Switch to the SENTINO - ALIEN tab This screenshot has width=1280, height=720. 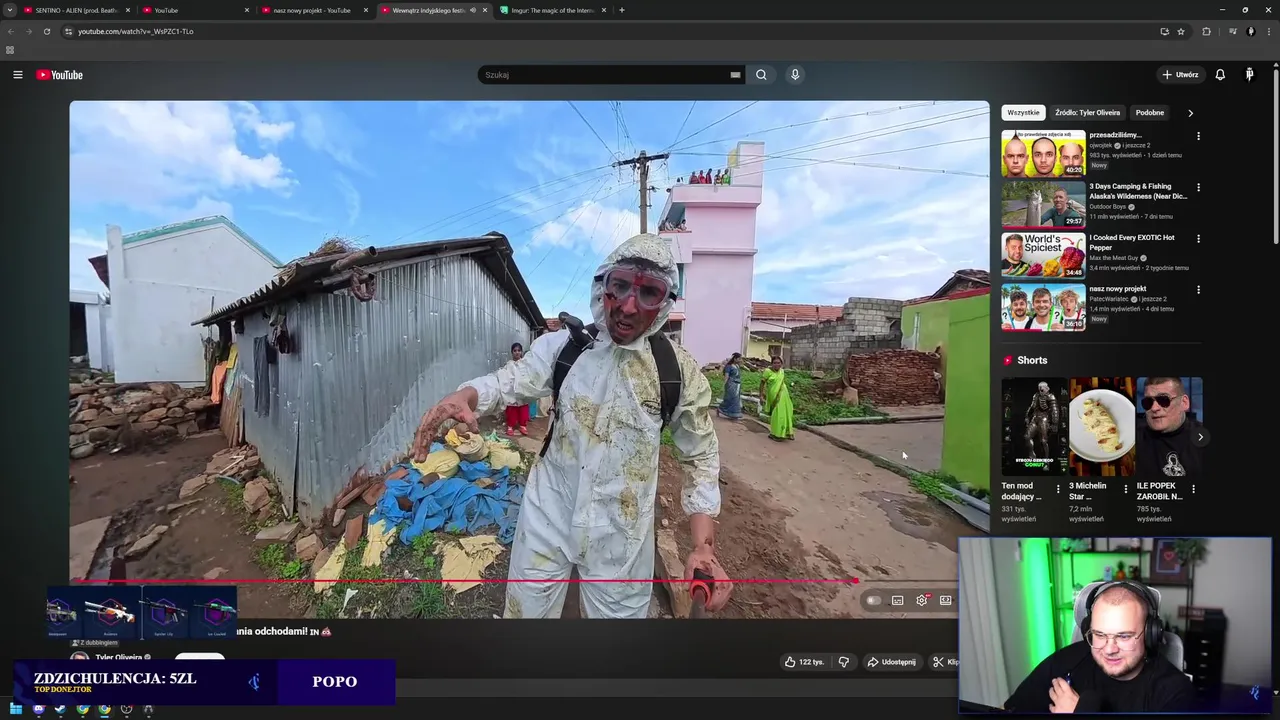tap(77, 10)
